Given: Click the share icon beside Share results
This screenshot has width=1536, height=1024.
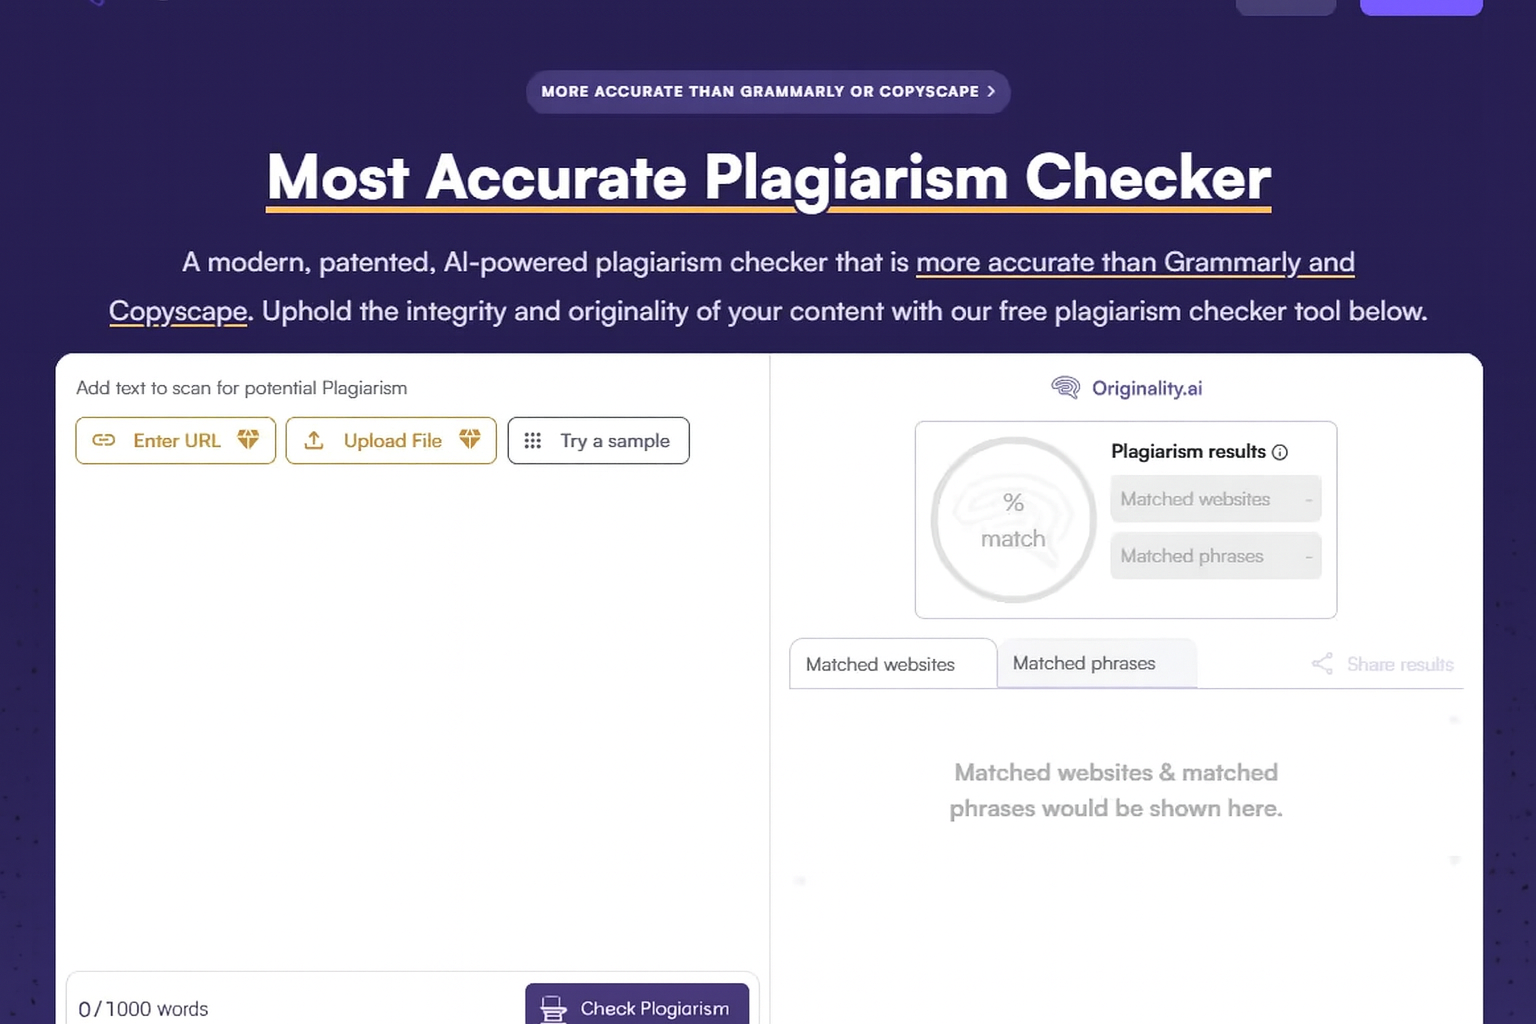Looking at the screenshot, I should [x=1322, y=664].
